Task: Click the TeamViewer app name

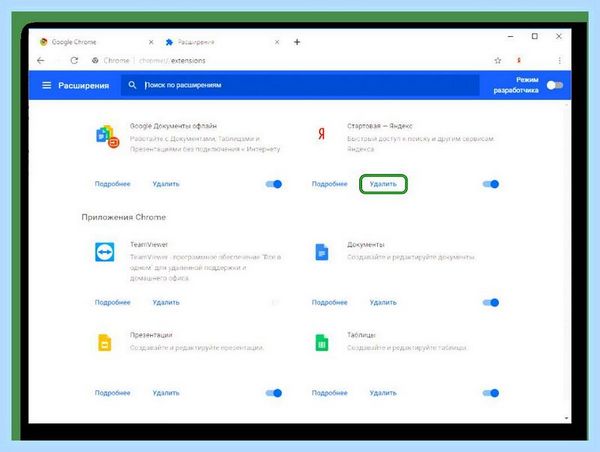Action: (149, 245)
